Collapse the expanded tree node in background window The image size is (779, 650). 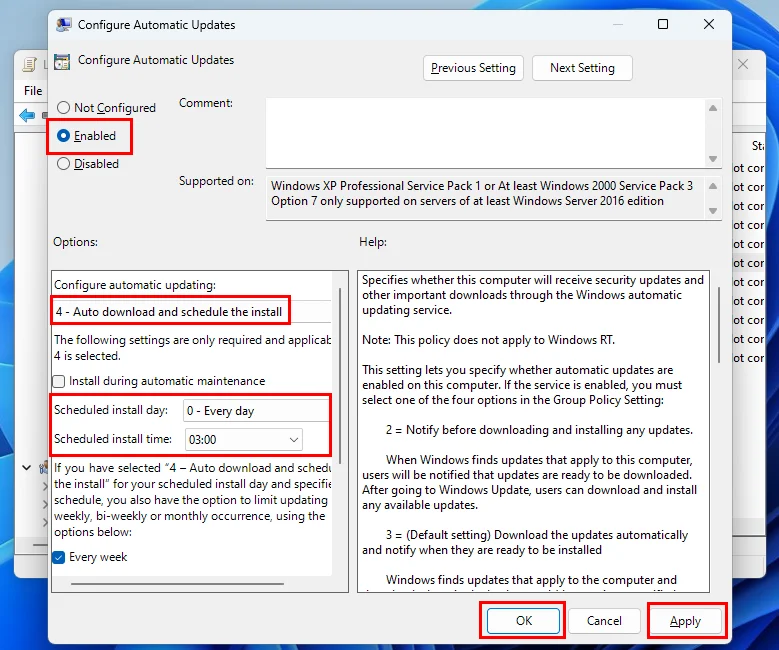tap(27, 468)
